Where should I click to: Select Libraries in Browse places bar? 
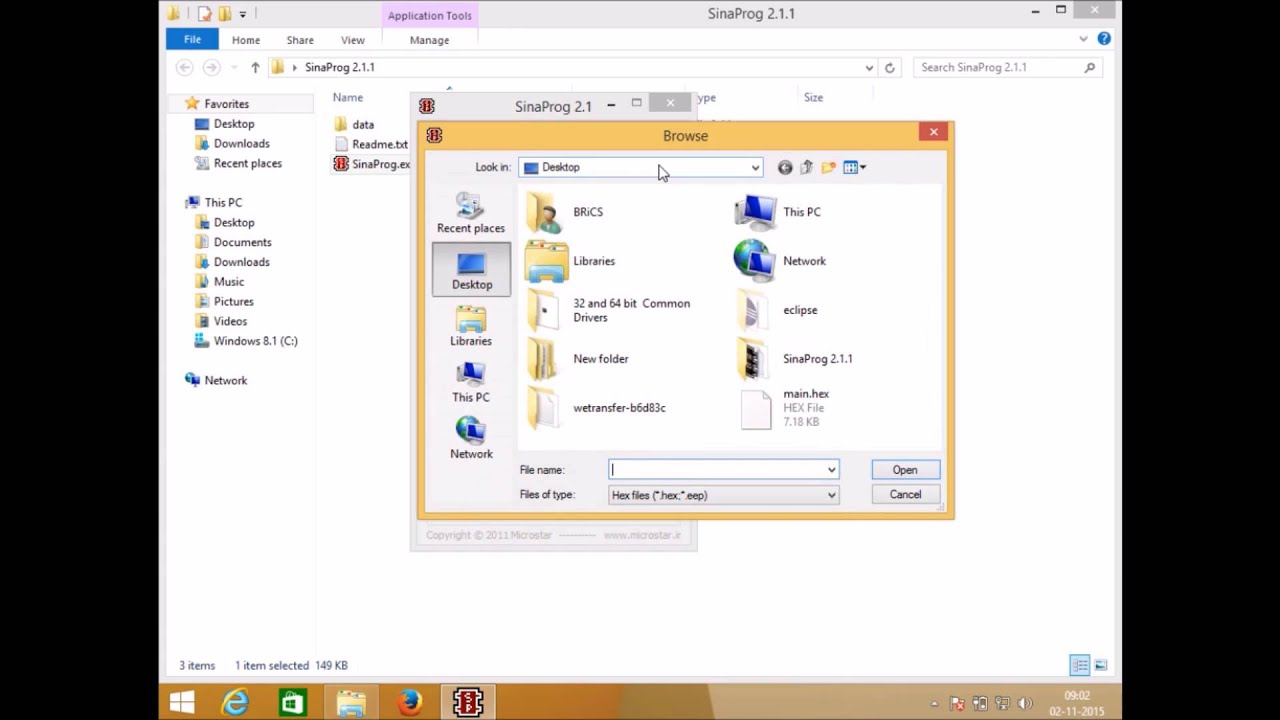[471, 327]
